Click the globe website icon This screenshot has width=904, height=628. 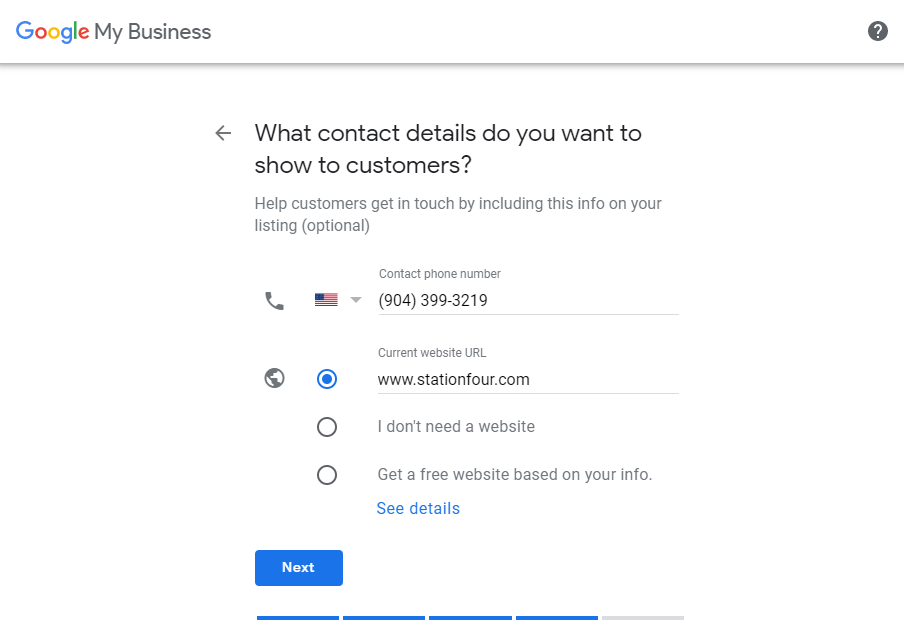[x=274, y=378]
